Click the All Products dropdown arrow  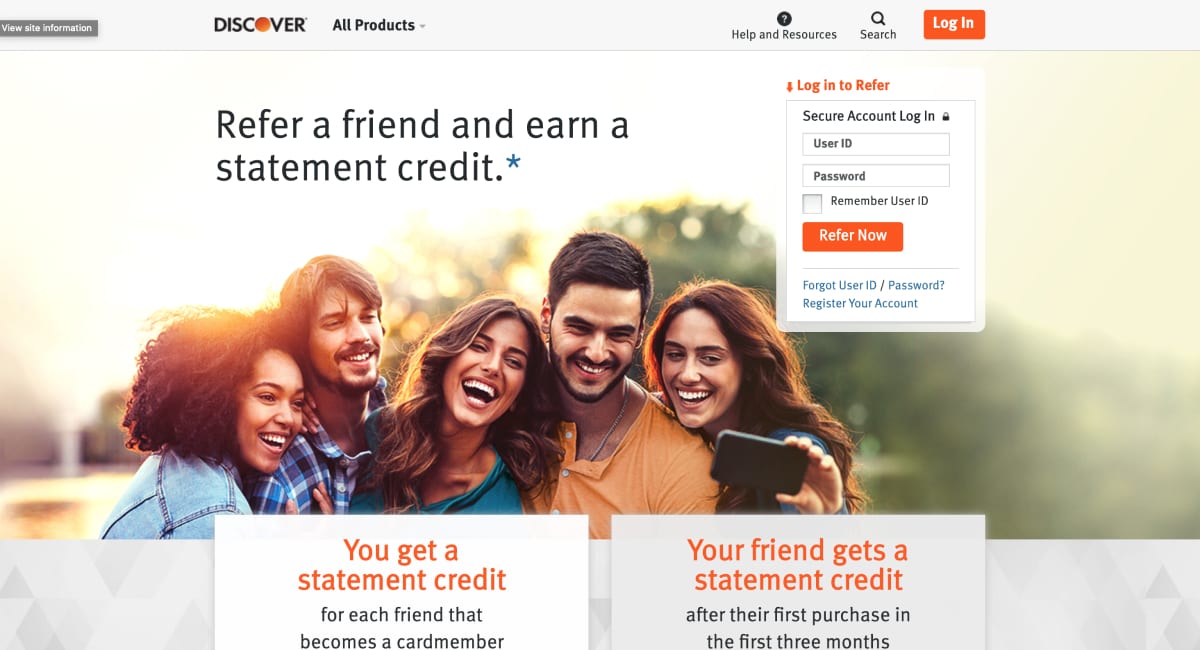click(x=422, y=26)
